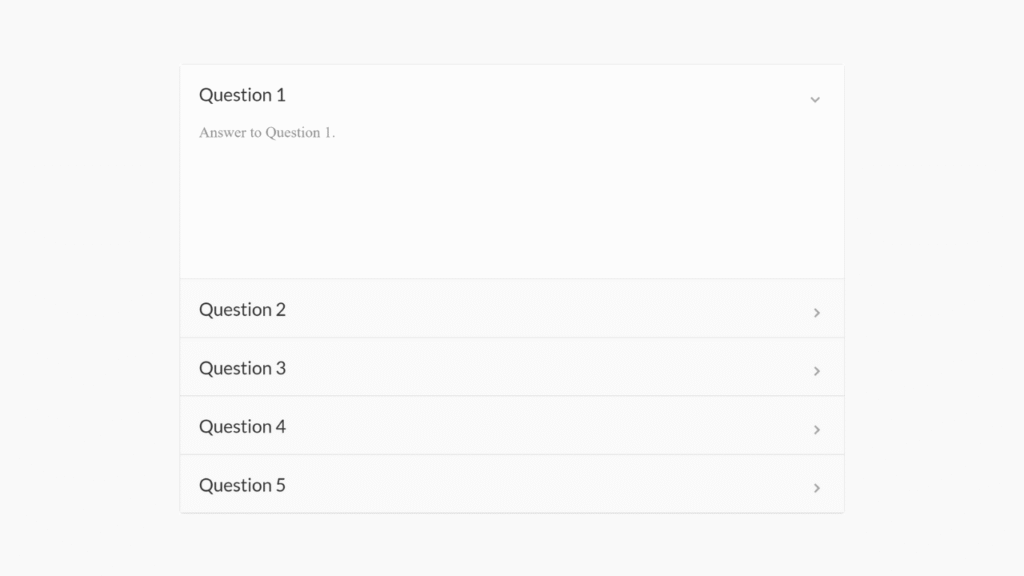Screen dimensions: 1024x576
Task: Click the right arrow icon beside Question 4
Action: point(817,429)
